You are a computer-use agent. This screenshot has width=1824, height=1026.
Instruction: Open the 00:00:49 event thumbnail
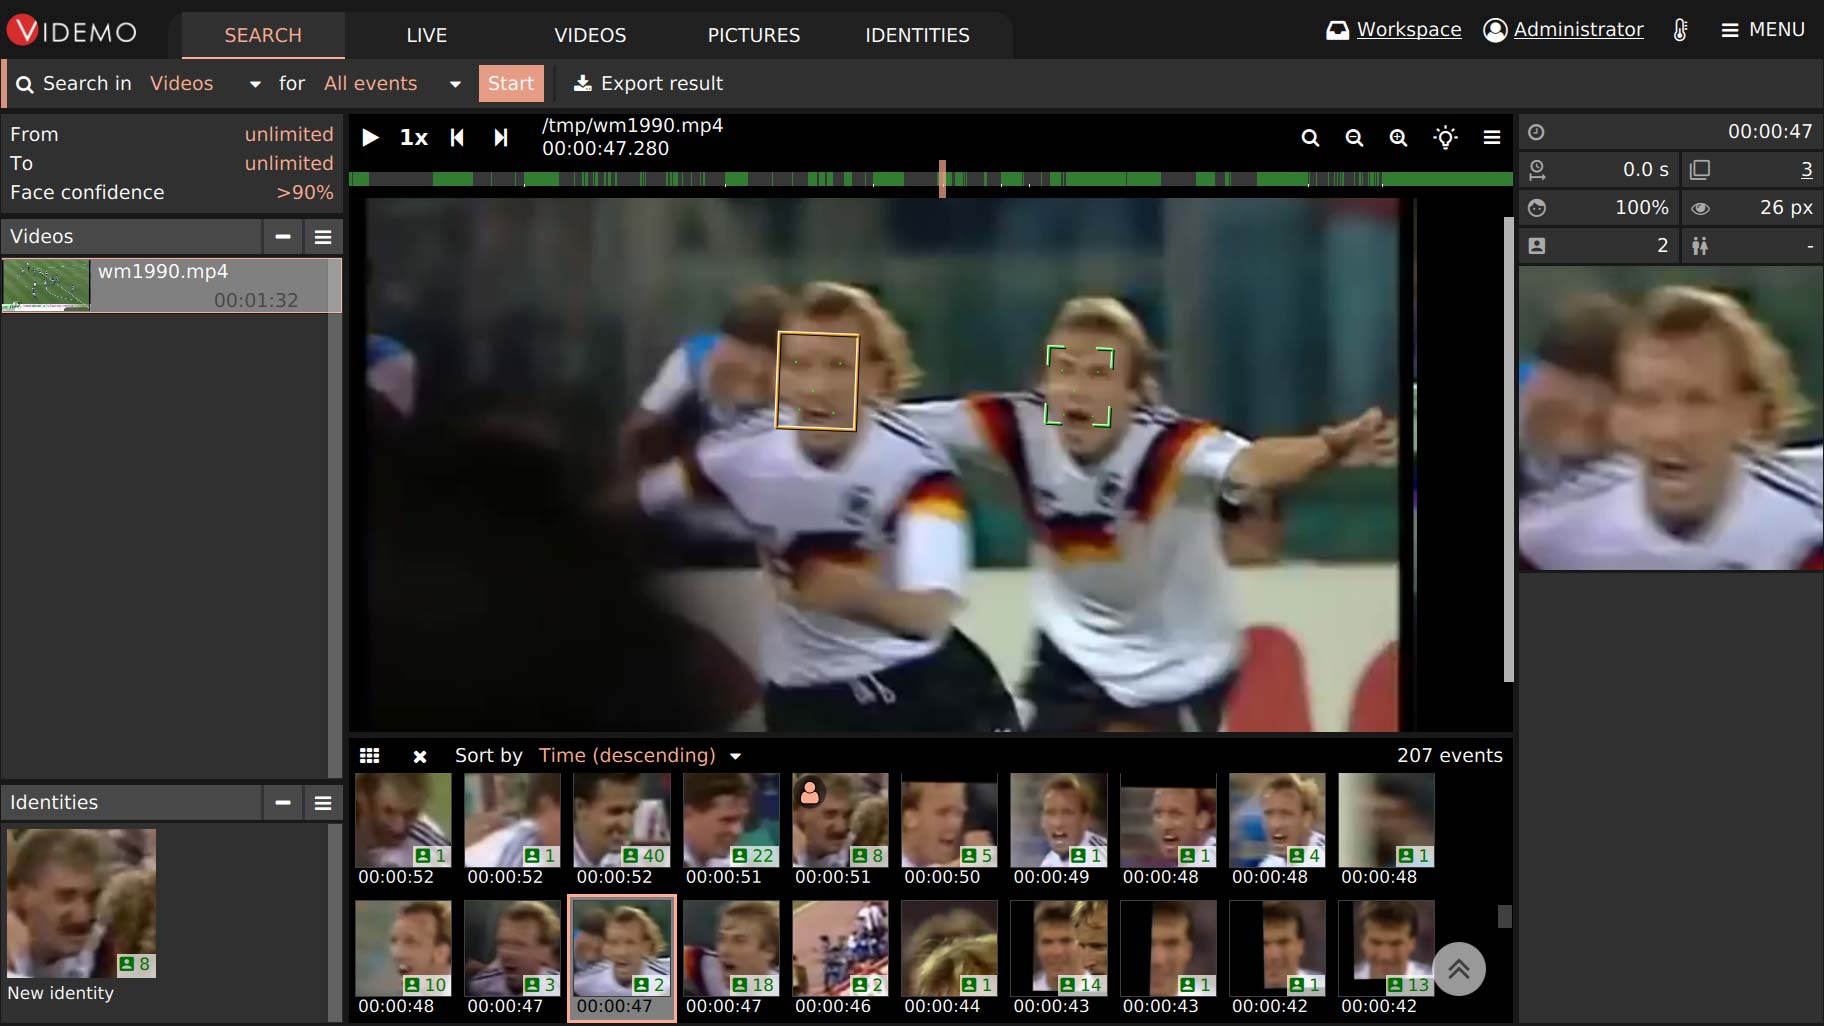[1058, 820]
